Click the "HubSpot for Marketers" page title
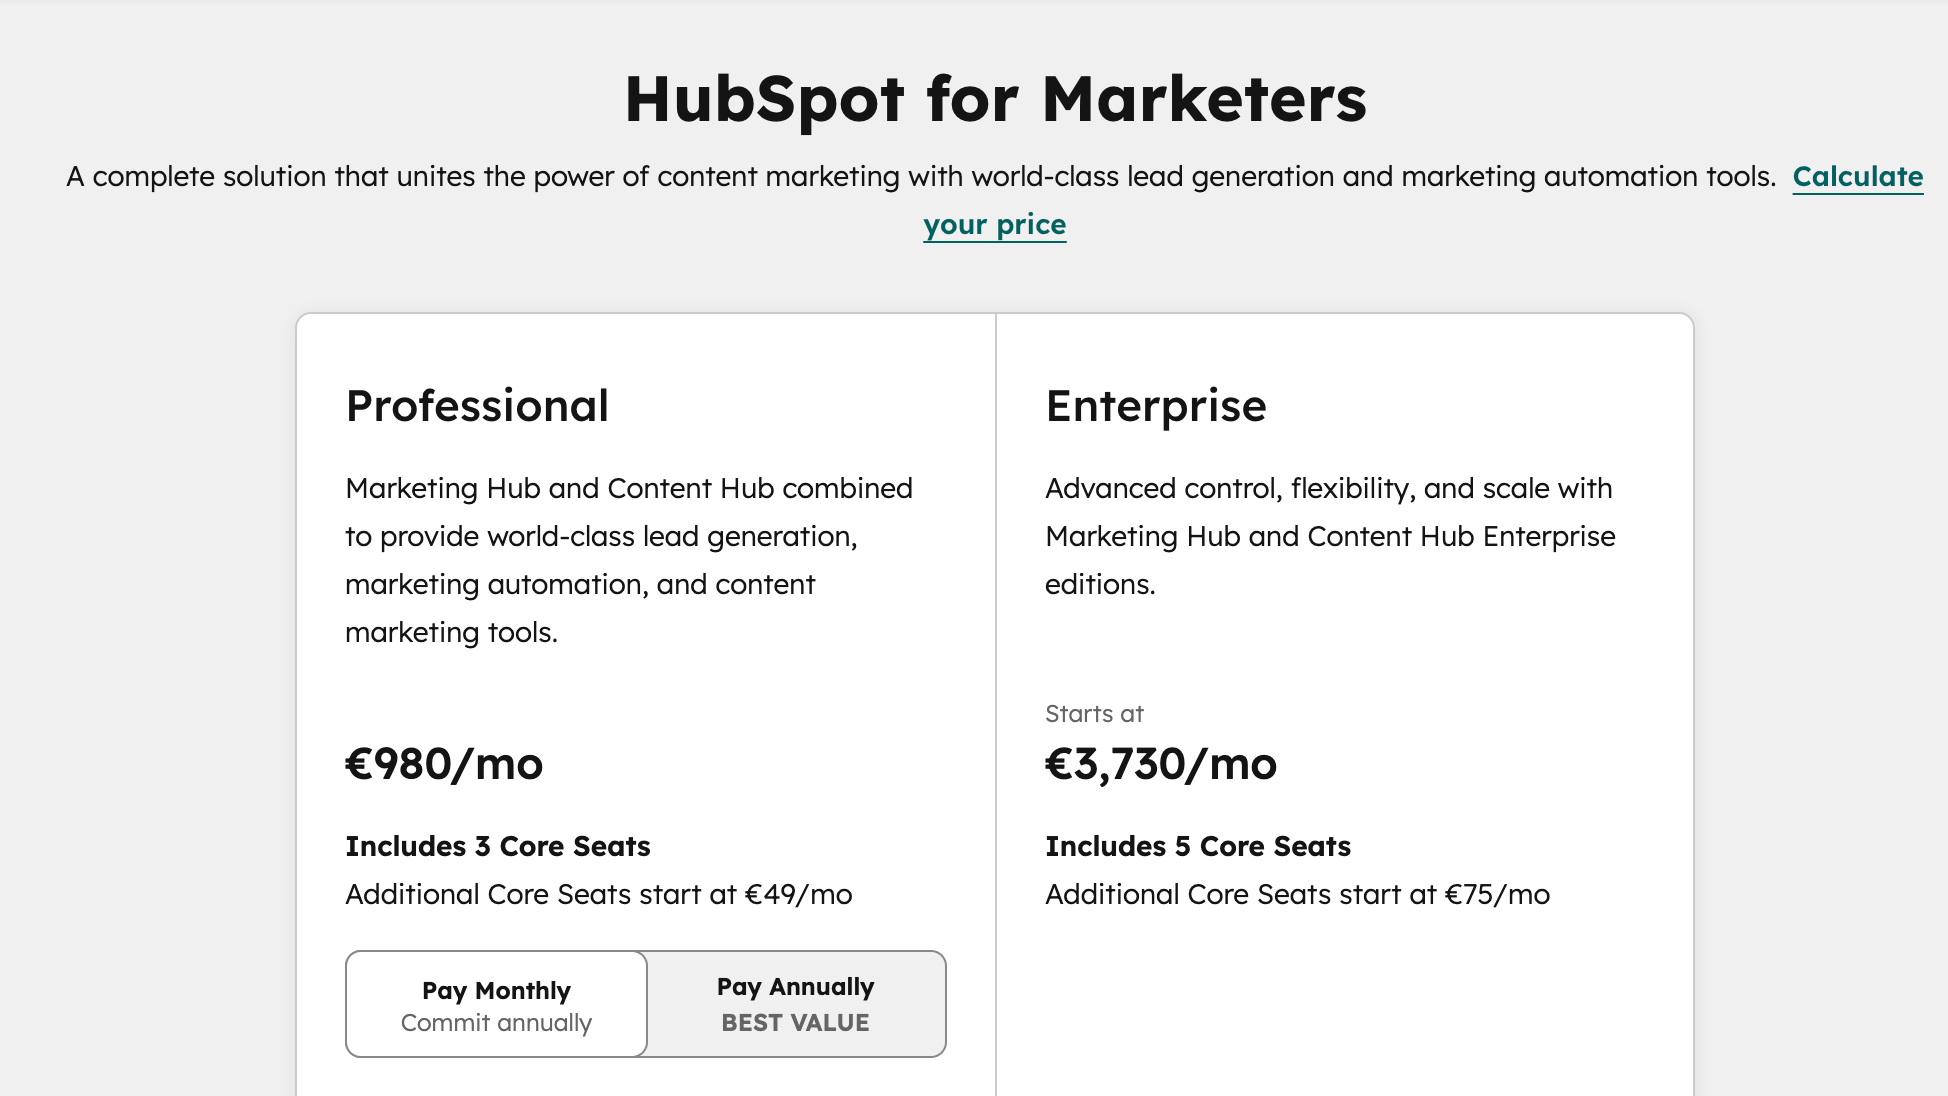1948x1096 pixels. (x=995, y=98)
